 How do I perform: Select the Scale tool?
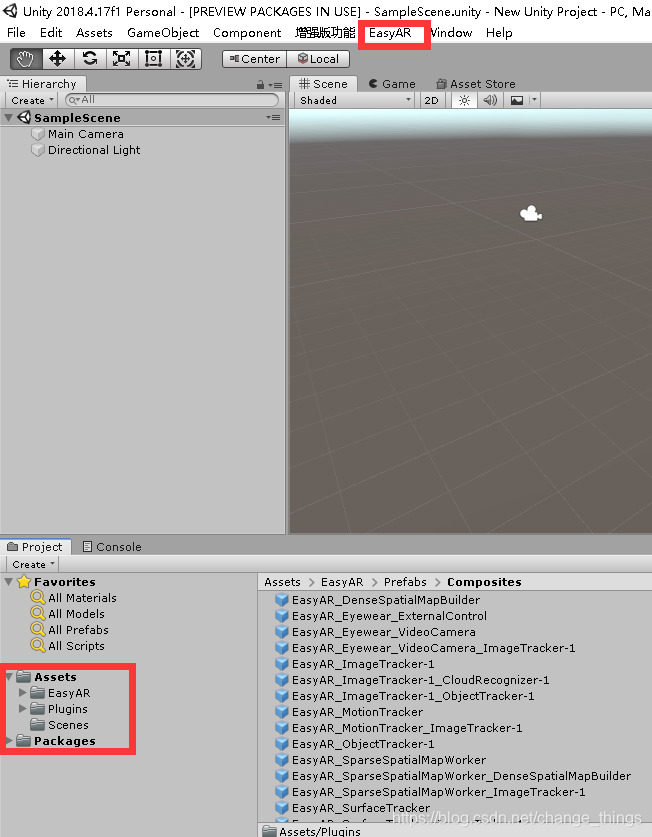122,59
